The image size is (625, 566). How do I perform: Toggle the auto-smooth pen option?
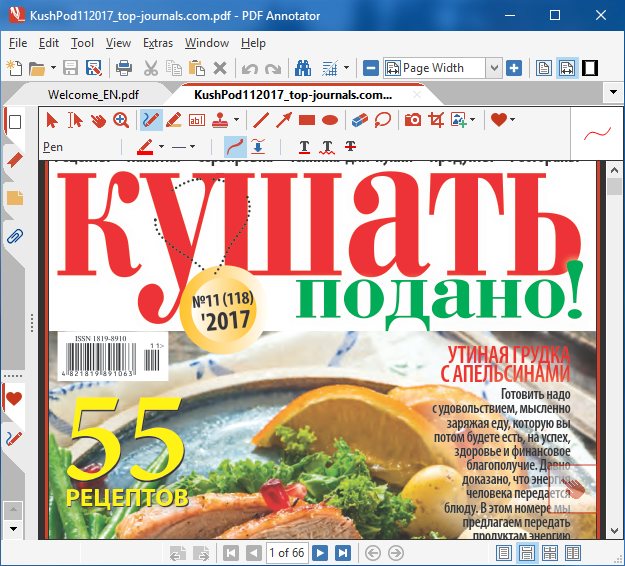[258, 147]
